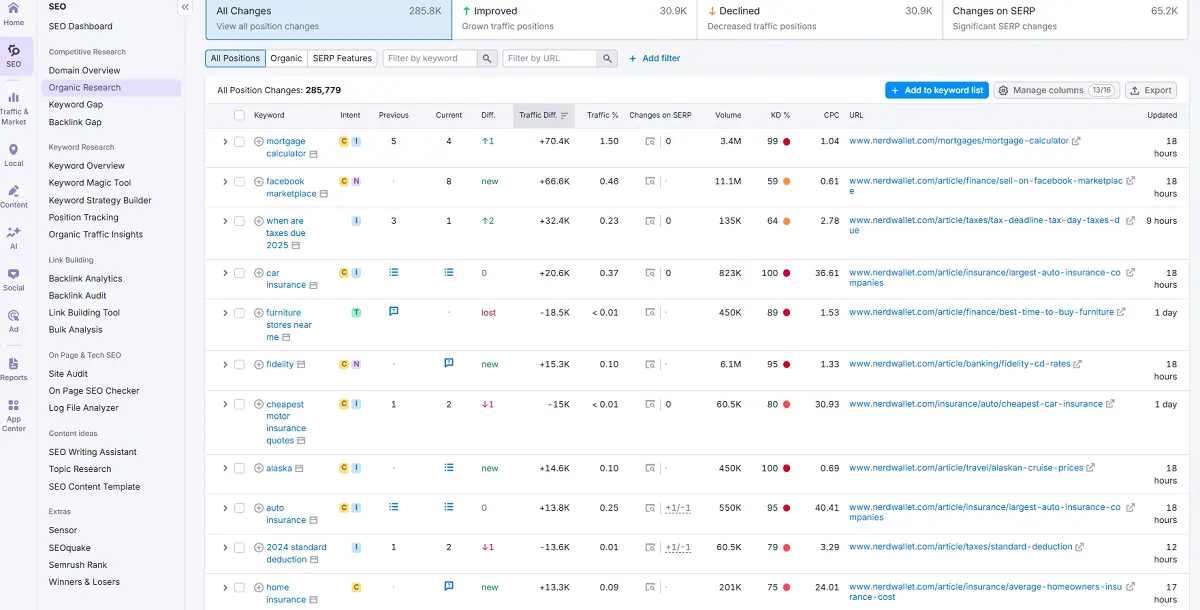This screenshot has height=610, width=1200.
Task: Switch to the Declined tab
Action: click(x=818, y=19)
